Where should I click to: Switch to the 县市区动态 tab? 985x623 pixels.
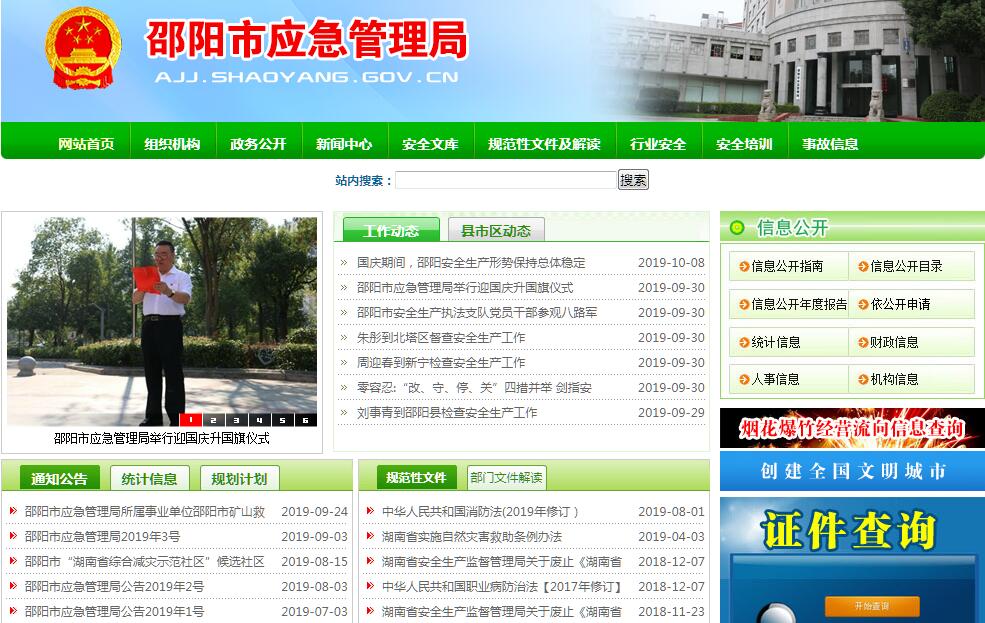496,231
